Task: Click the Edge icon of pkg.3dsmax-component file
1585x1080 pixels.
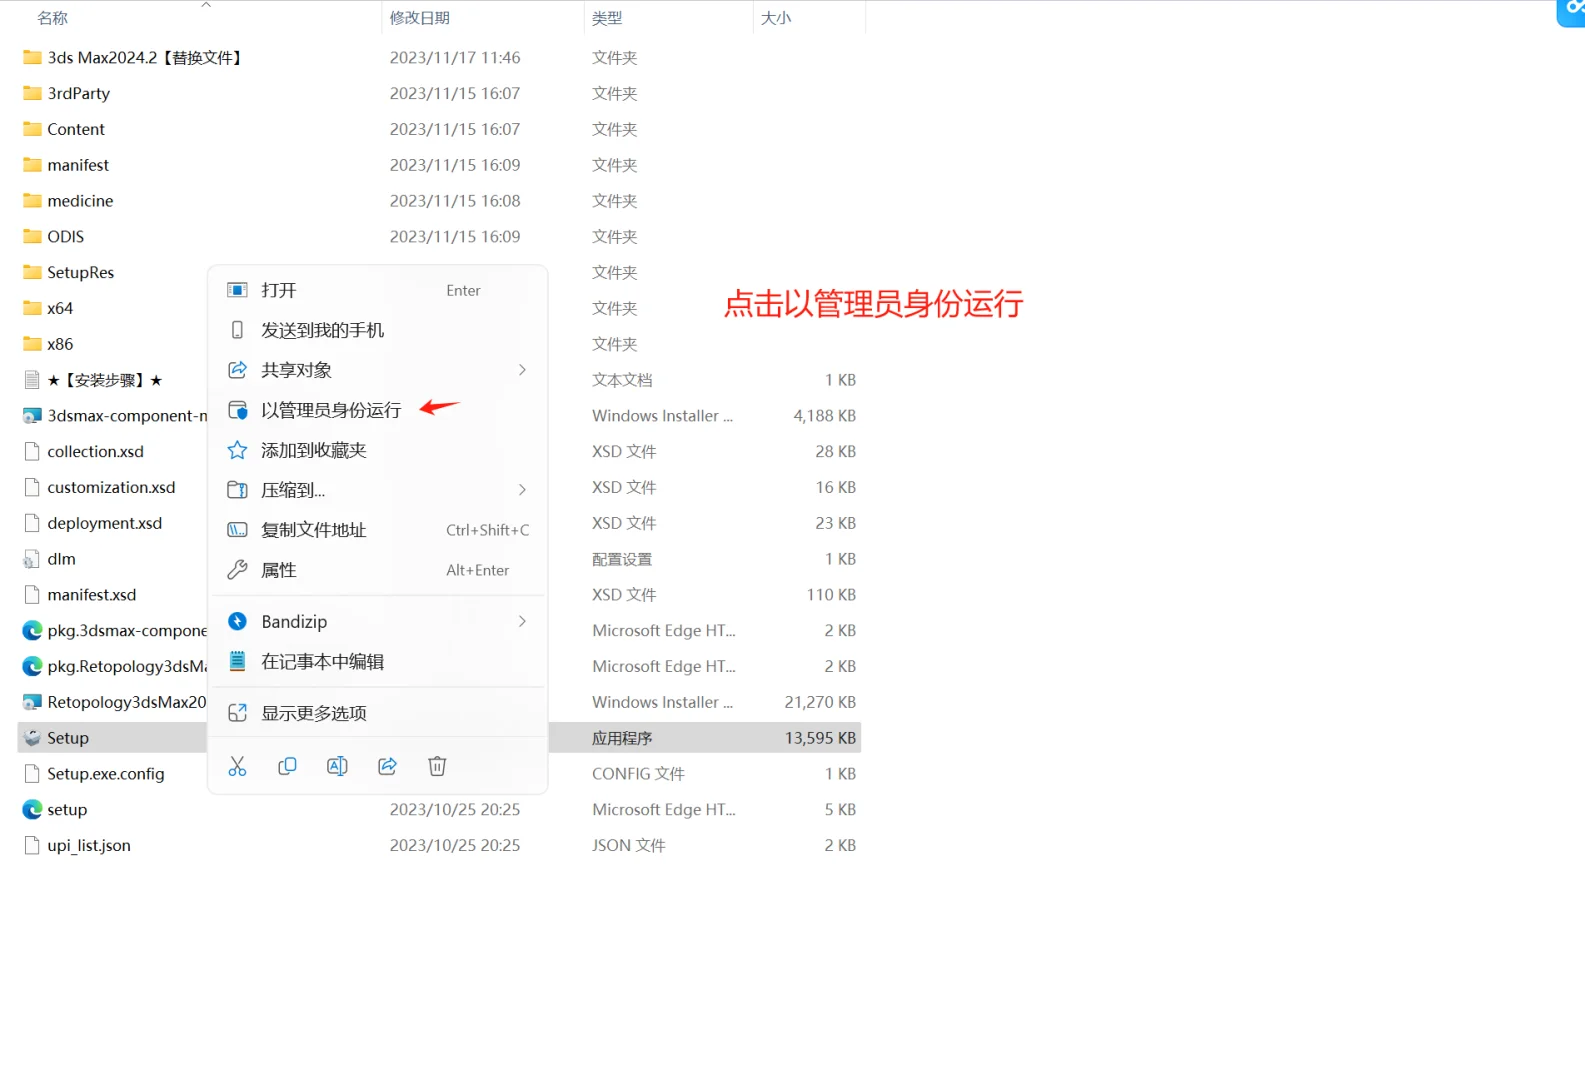Action: coord(32,630)
